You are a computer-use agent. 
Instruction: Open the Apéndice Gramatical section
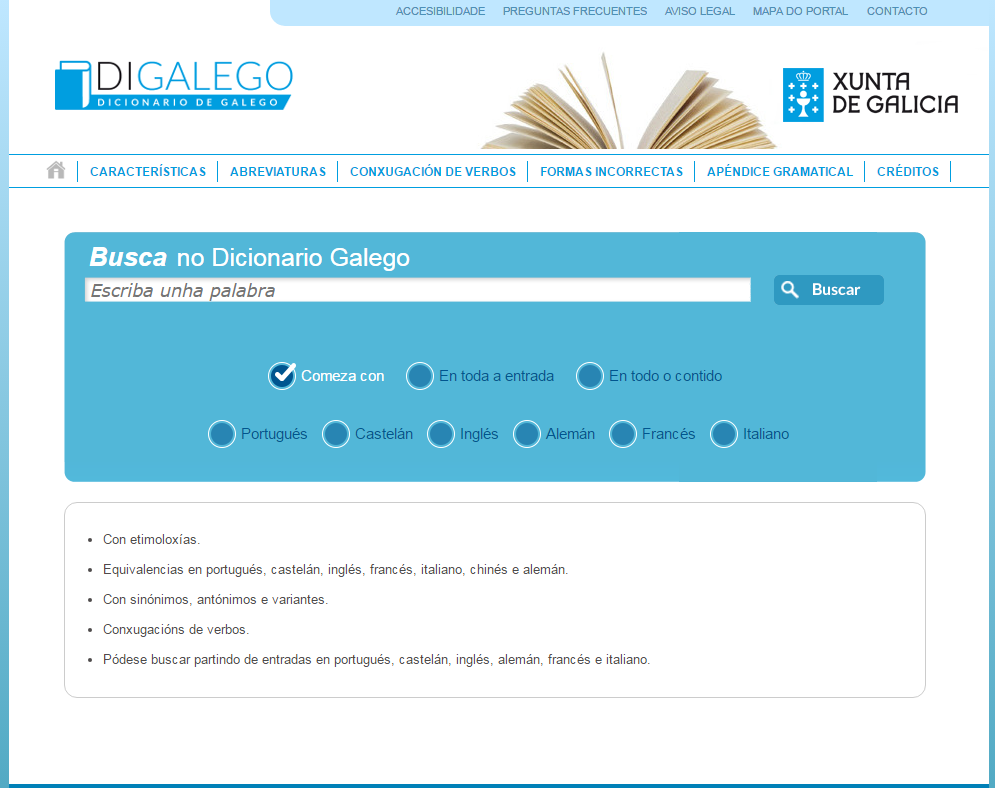(780, 172)
